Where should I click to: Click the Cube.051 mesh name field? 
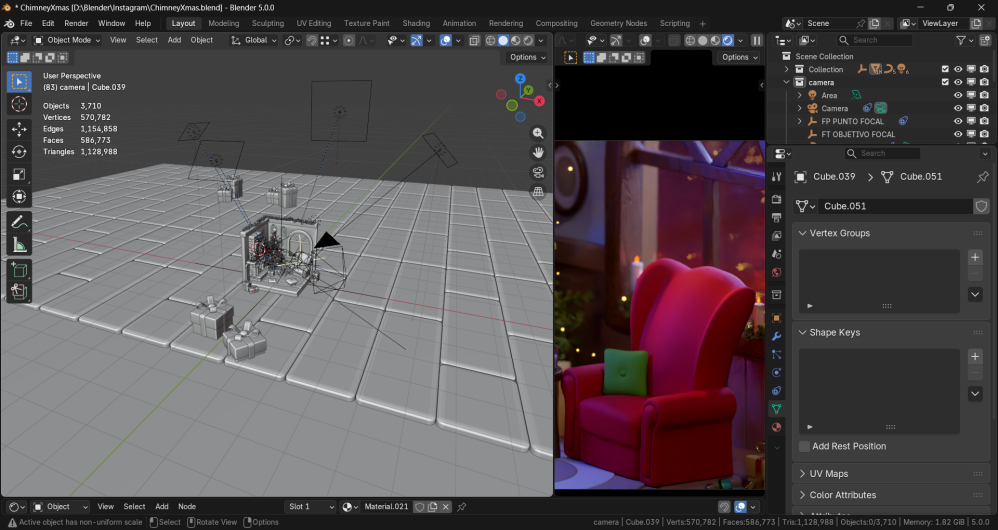tap(894, 206)
